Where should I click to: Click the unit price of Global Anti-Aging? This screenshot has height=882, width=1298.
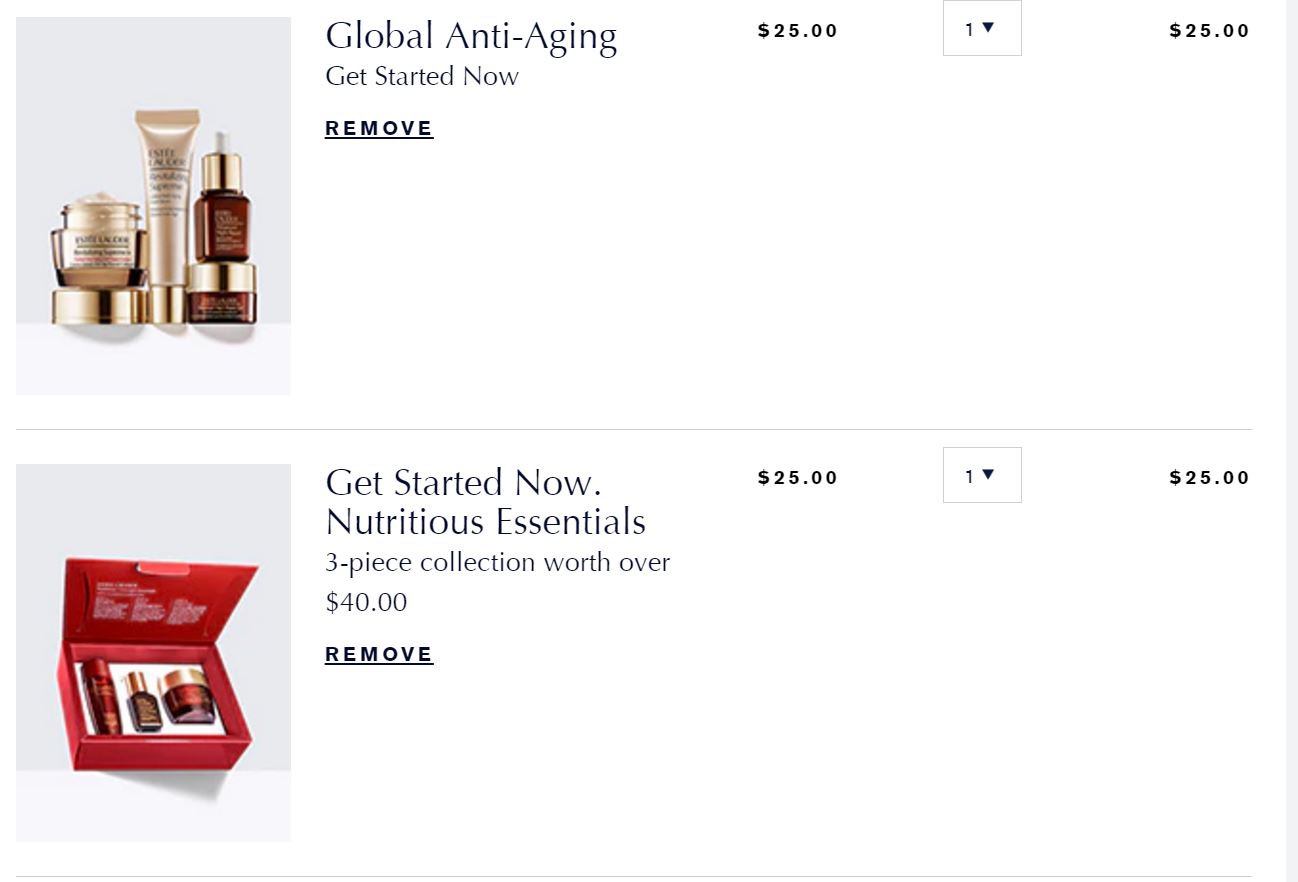coord(797,31)
